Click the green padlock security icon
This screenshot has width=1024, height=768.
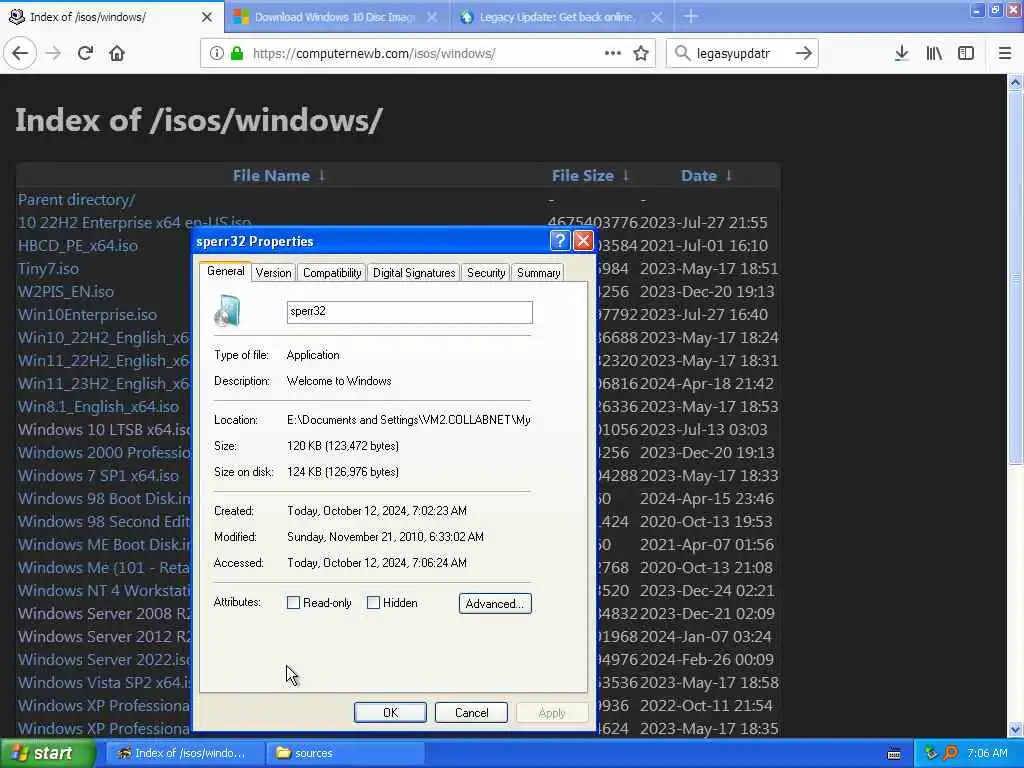coord(237,54)
